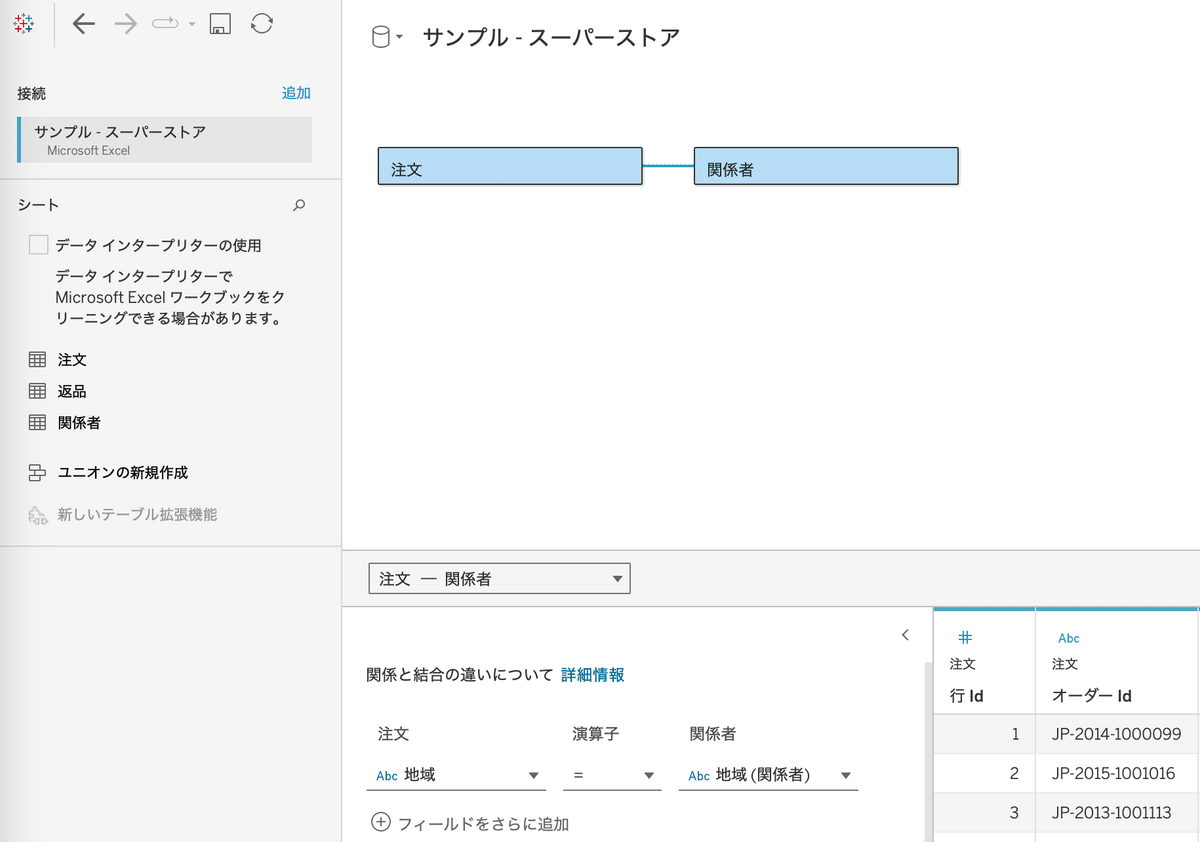Add a new connection with 追加

click(x=296, y=93)
